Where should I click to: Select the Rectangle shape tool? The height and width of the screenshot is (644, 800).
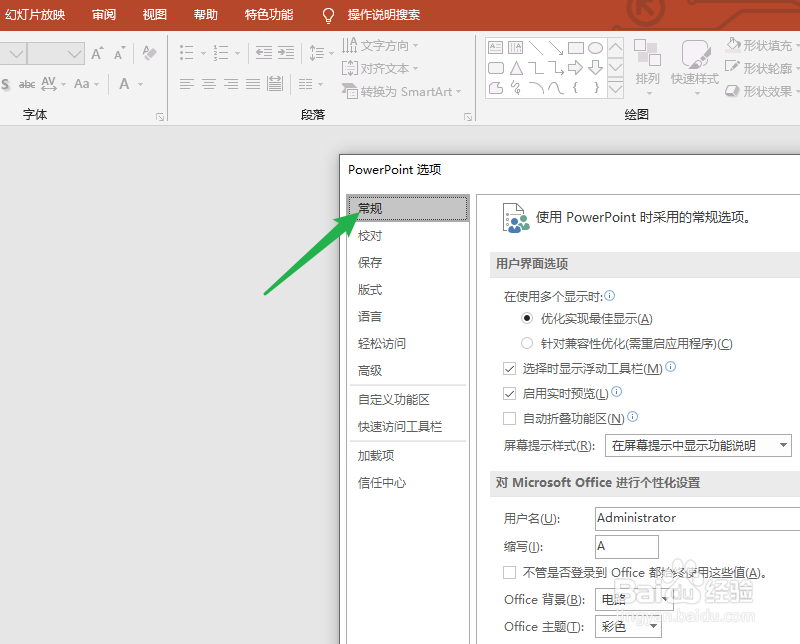[576, 46]
